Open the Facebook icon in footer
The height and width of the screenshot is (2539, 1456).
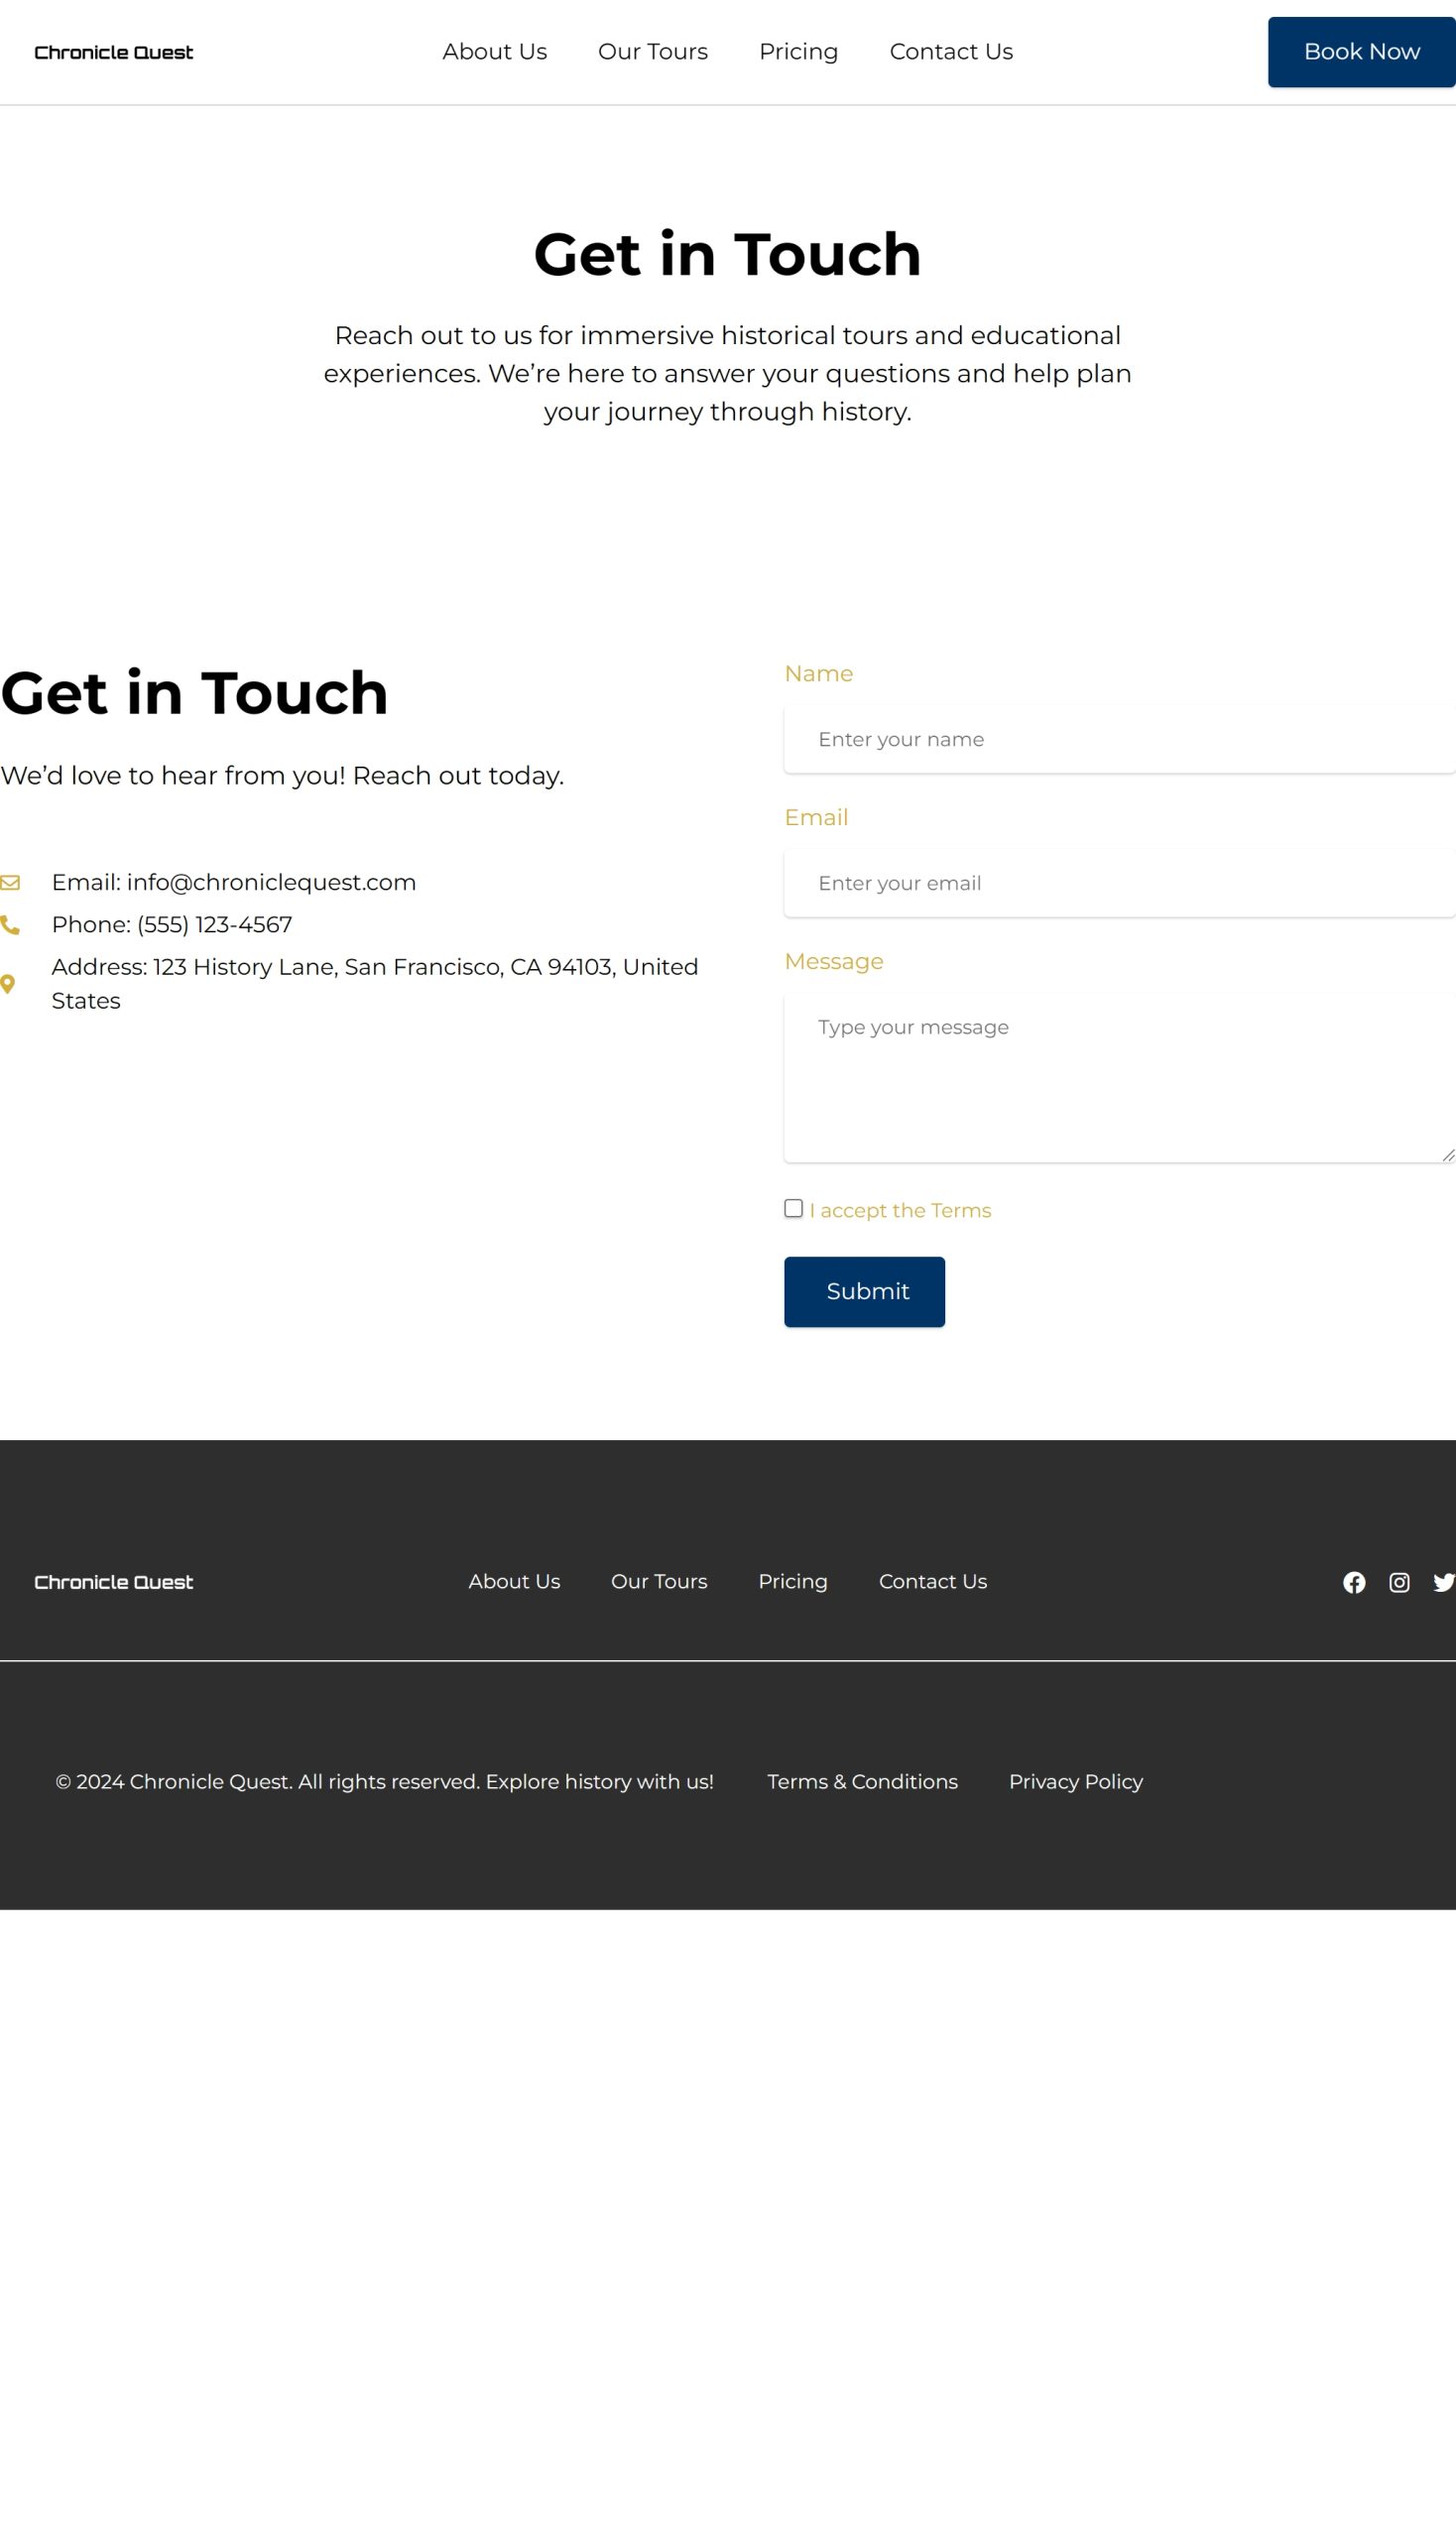point(1353,1582)
